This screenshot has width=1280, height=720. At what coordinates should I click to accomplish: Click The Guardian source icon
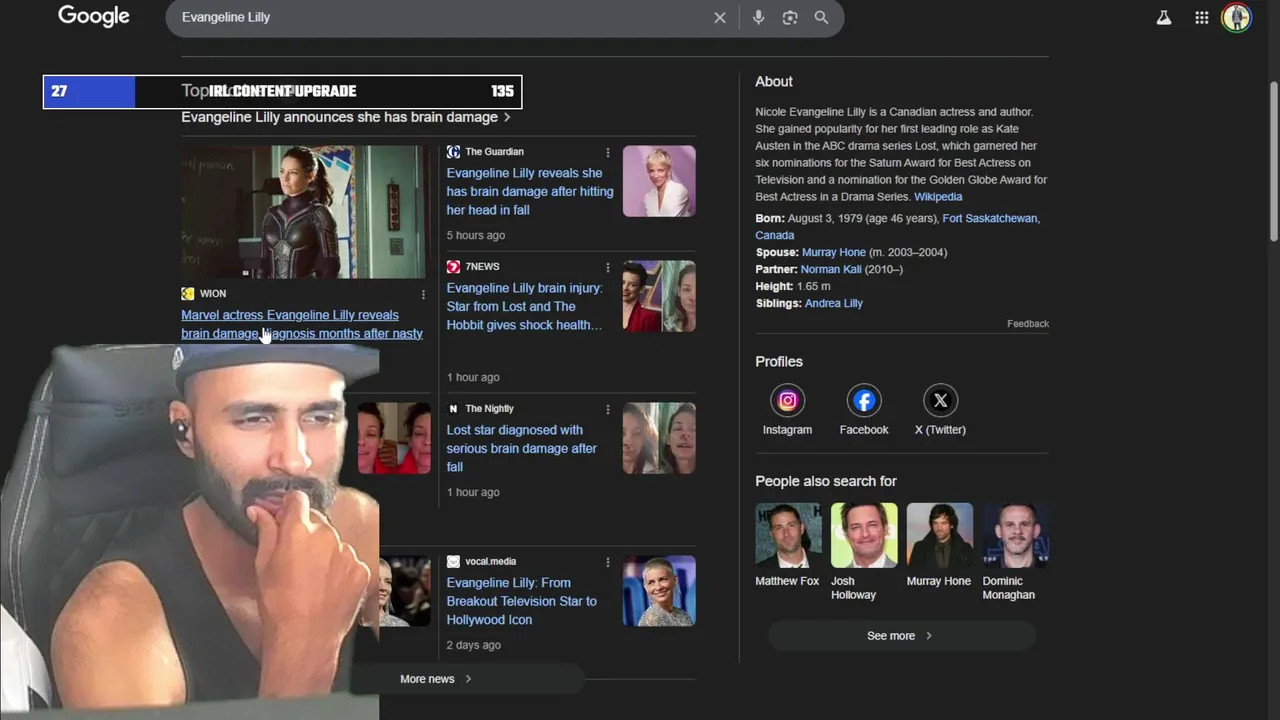pos(453,152)
